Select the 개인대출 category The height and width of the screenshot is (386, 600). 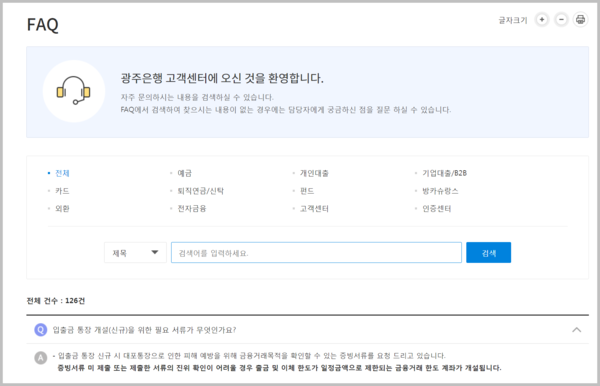point(314,173)
